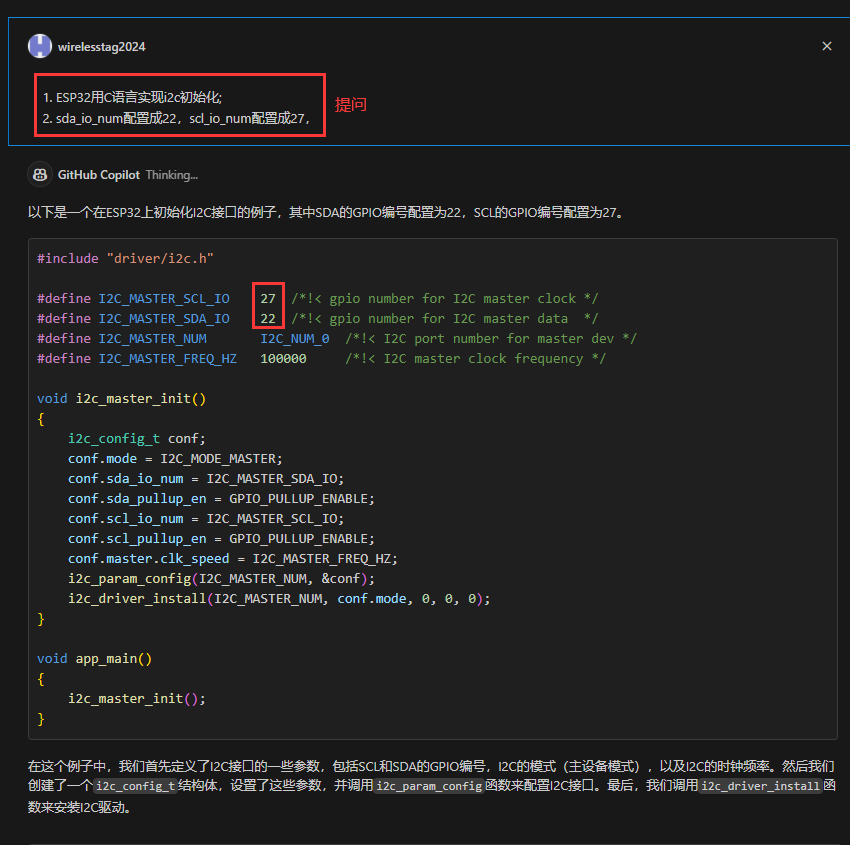The width and height of the screenshot is (850, 845).
Task: Click the highlighted number 27 in red box
Action: click(x=267, y=298)
